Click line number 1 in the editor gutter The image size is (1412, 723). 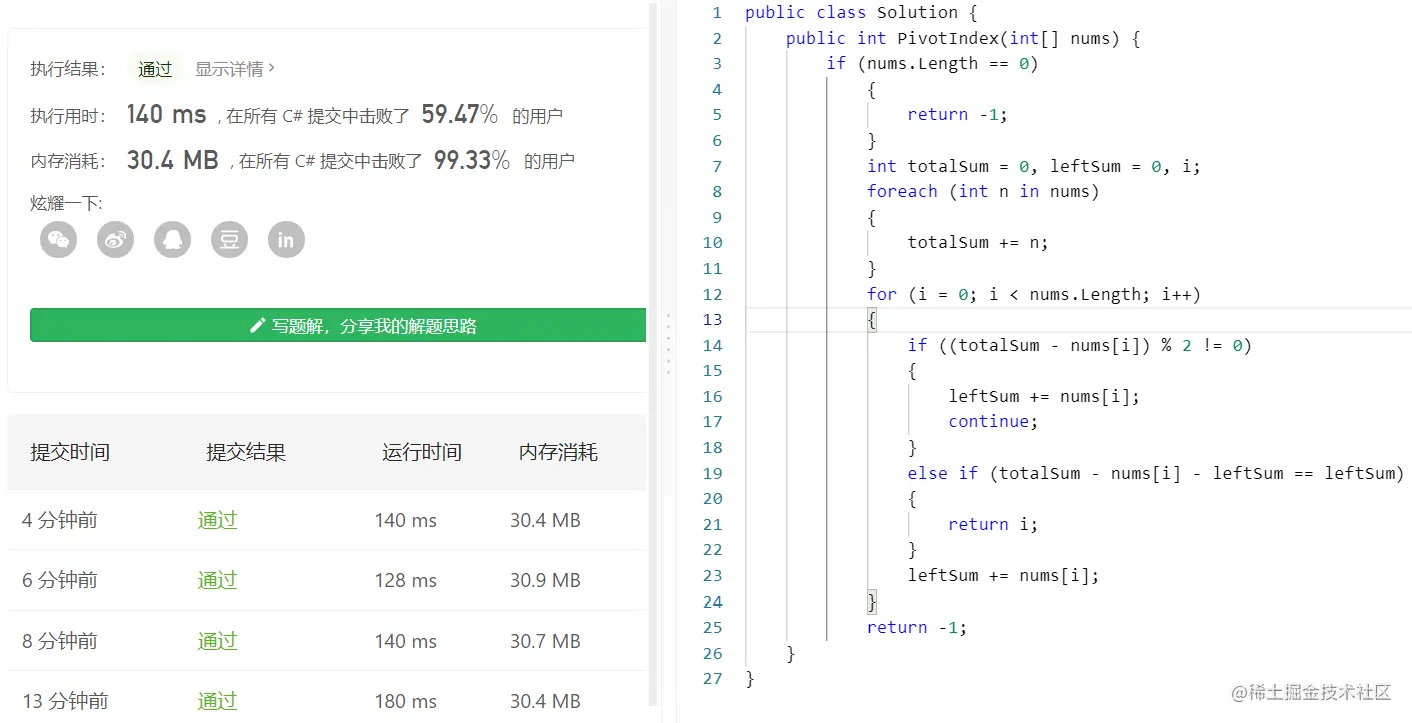716,13
